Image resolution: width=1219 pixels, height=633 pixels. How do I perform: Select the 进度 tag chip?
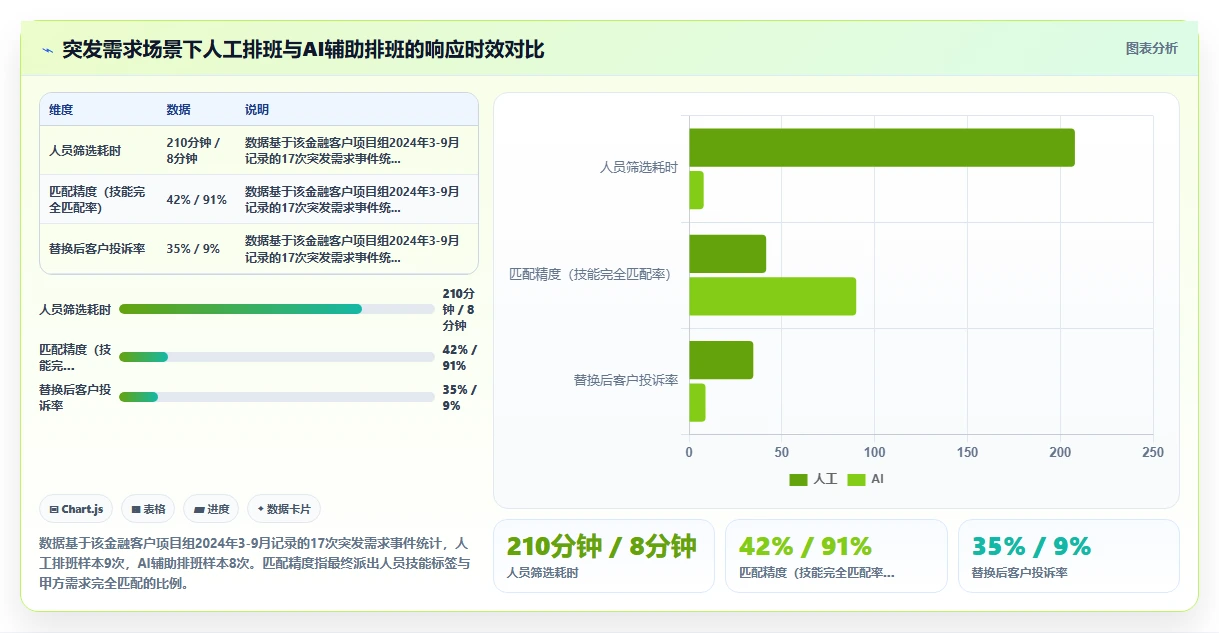coord(211,509)
